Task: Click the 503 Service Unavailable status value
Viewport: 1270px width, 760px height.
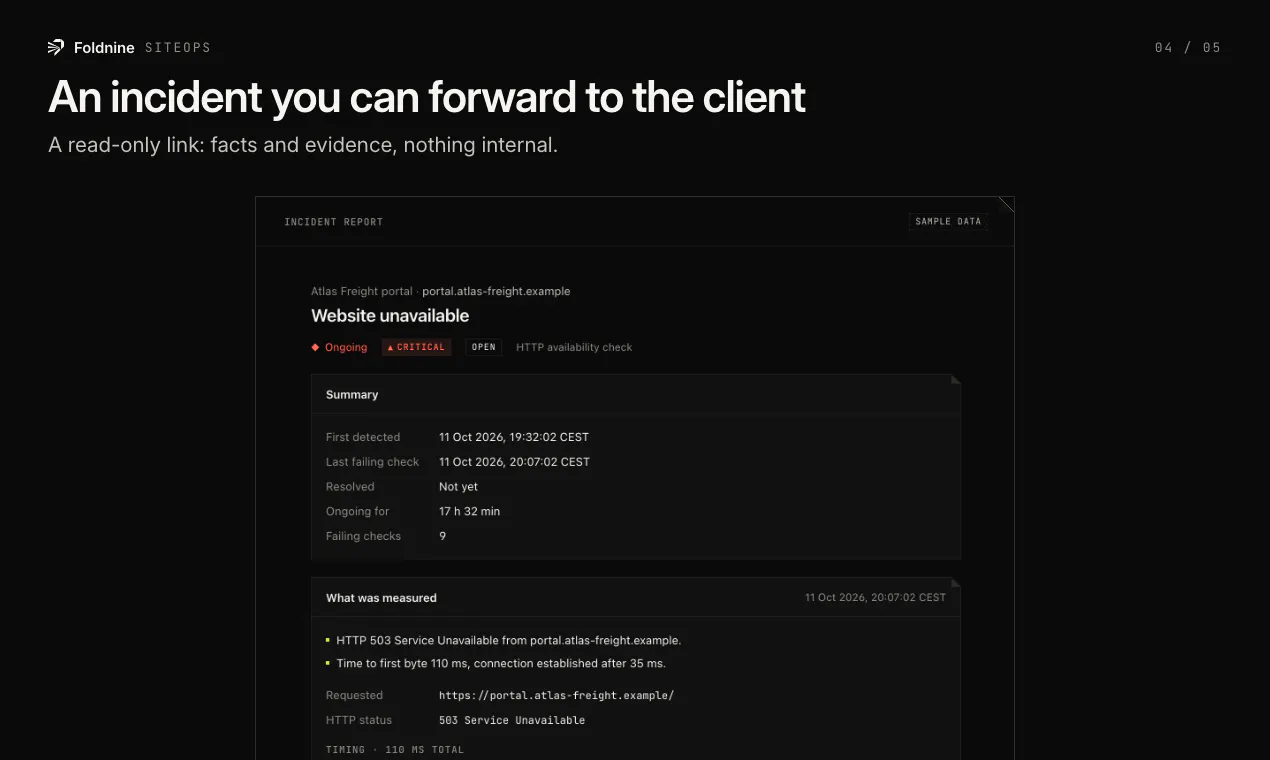Action: click(x=512, y=720)
